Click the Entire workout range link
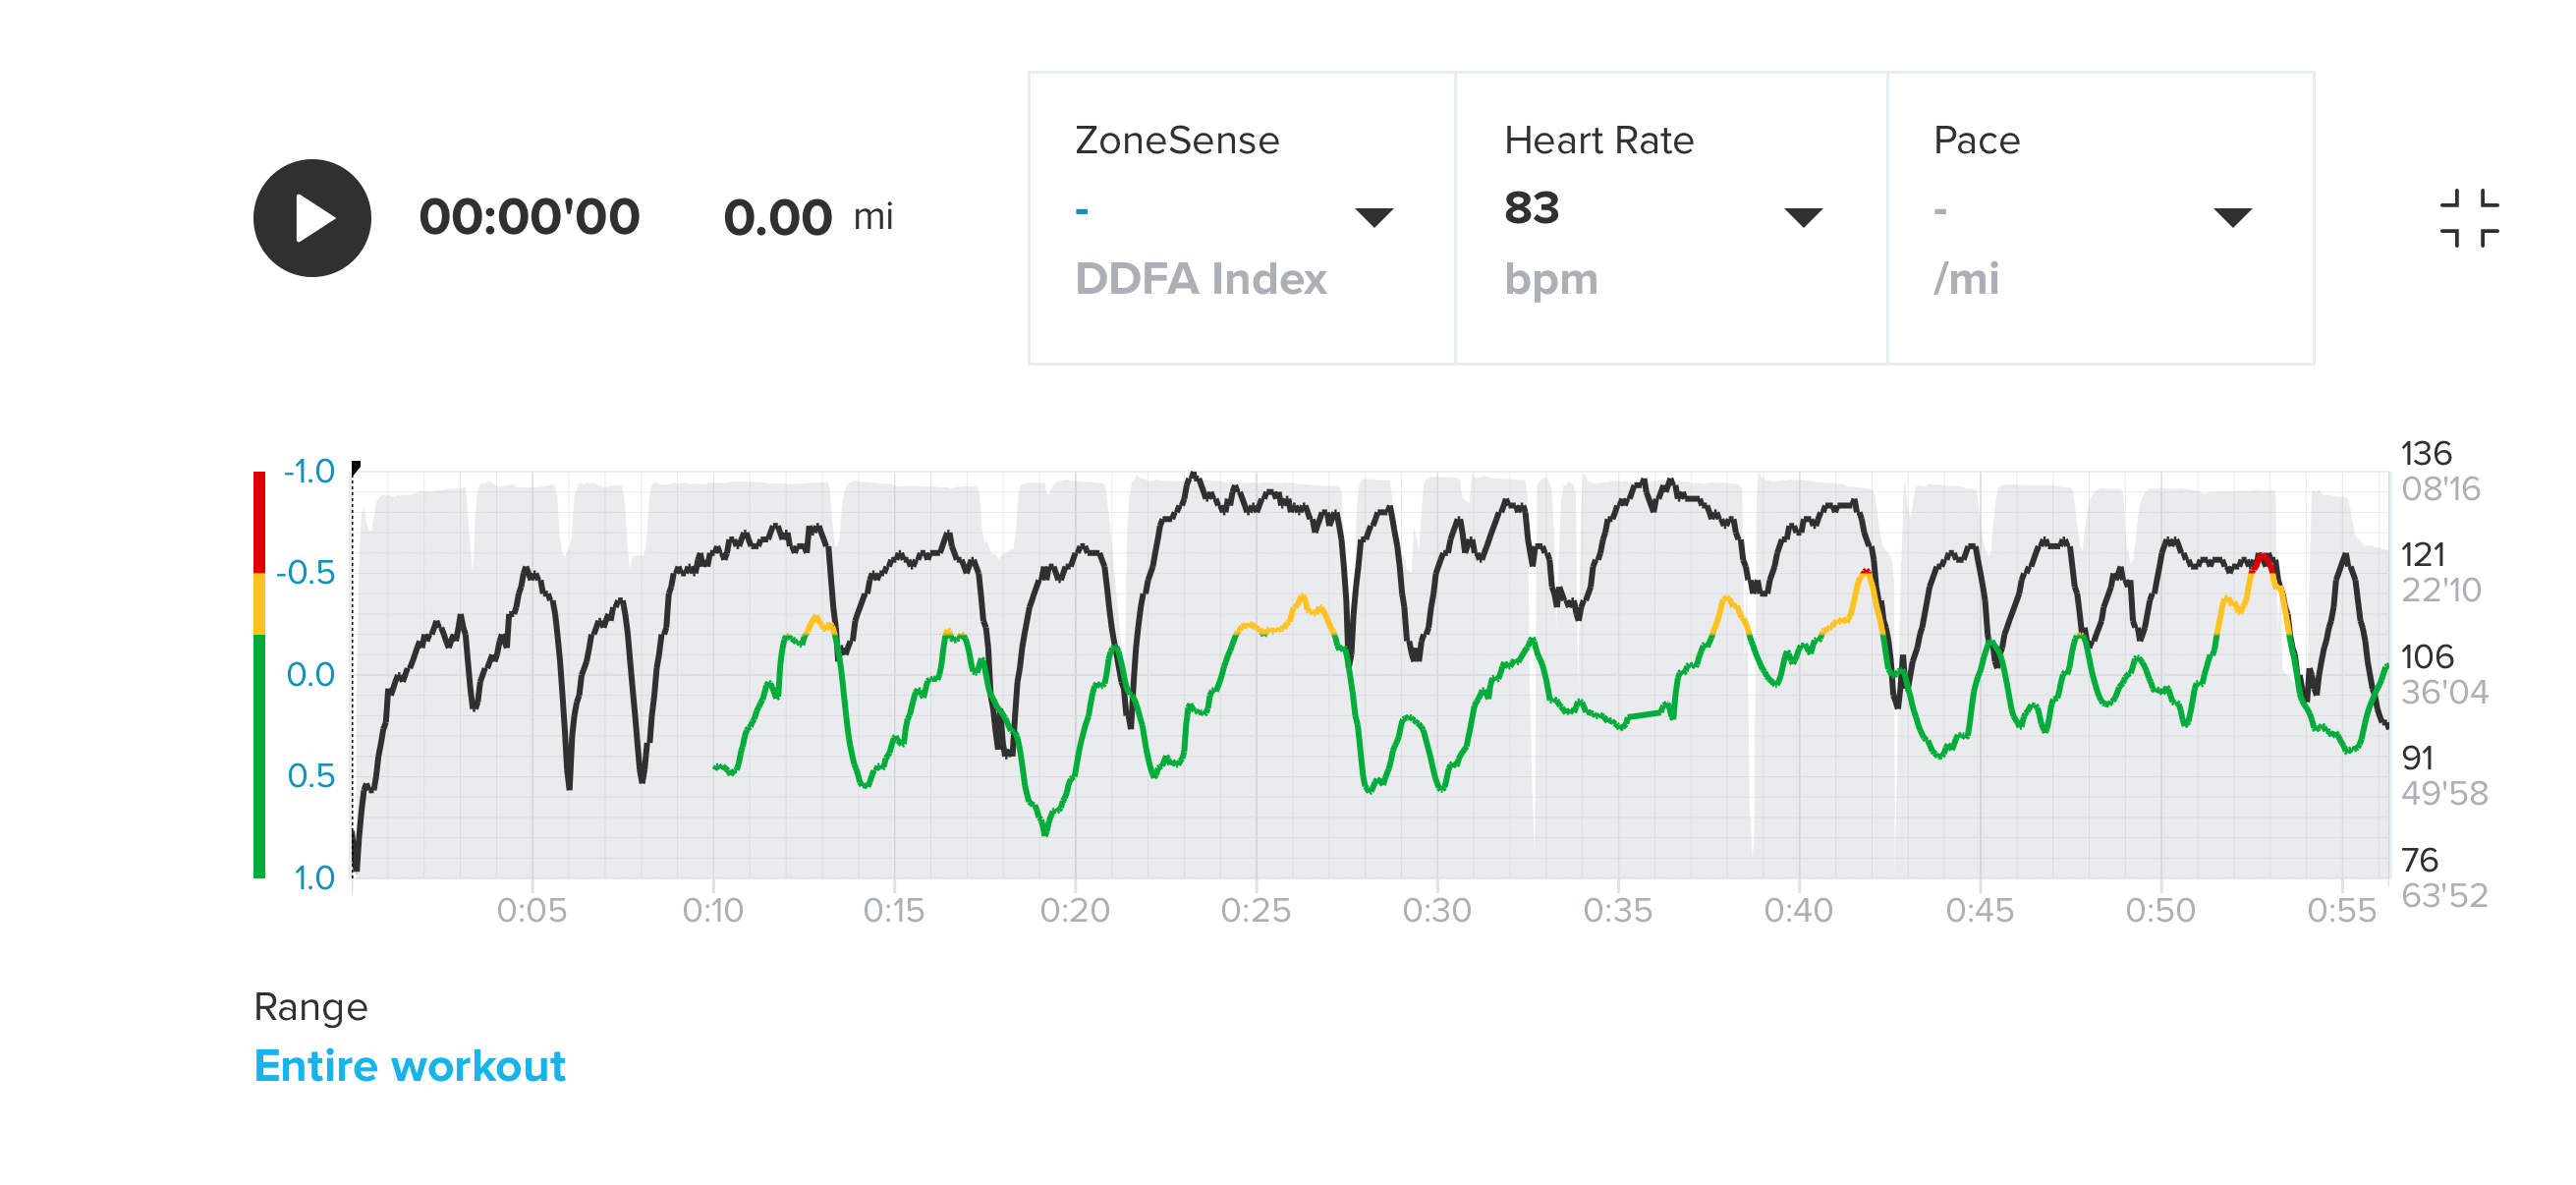 click(409, 1066)
